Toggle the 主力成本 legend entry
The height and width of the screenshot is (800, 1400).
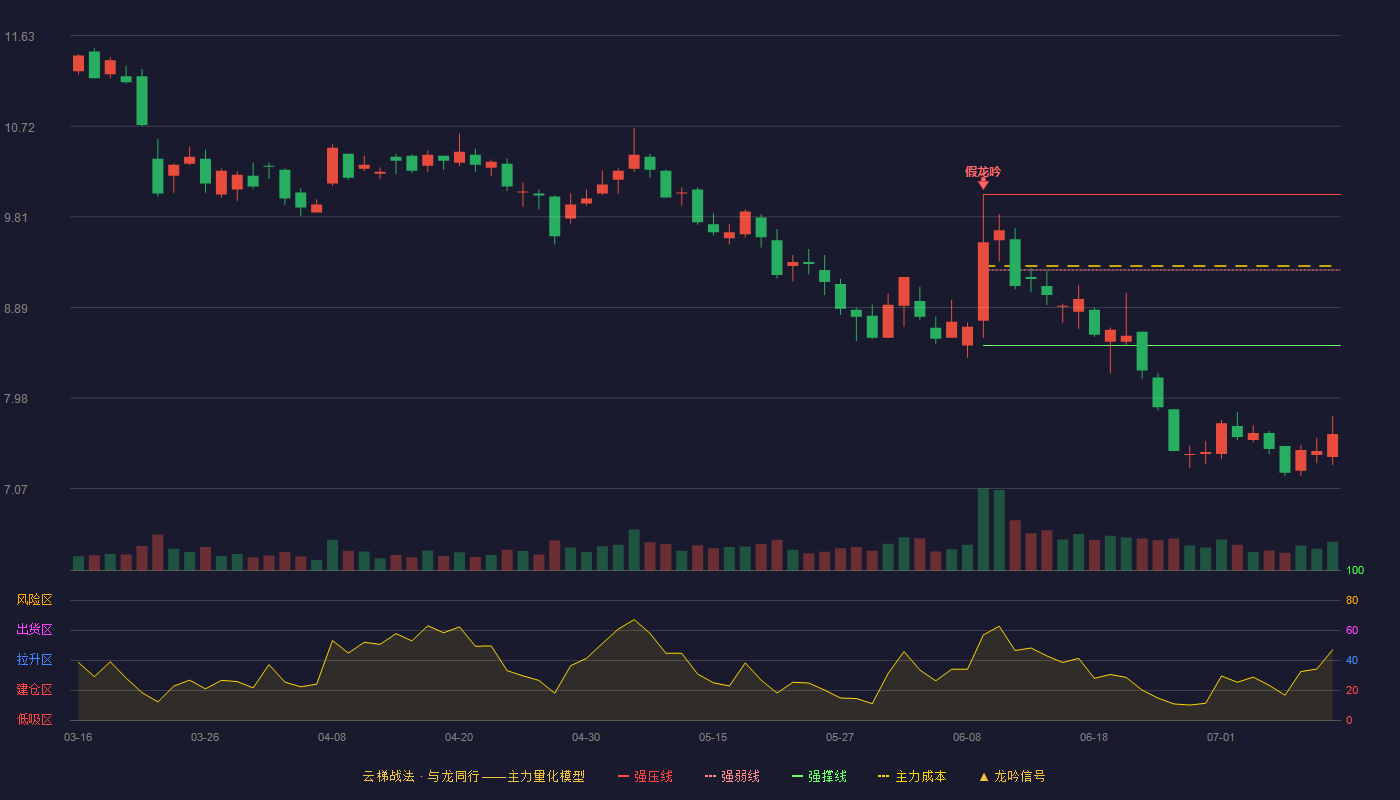pos(912,776)
